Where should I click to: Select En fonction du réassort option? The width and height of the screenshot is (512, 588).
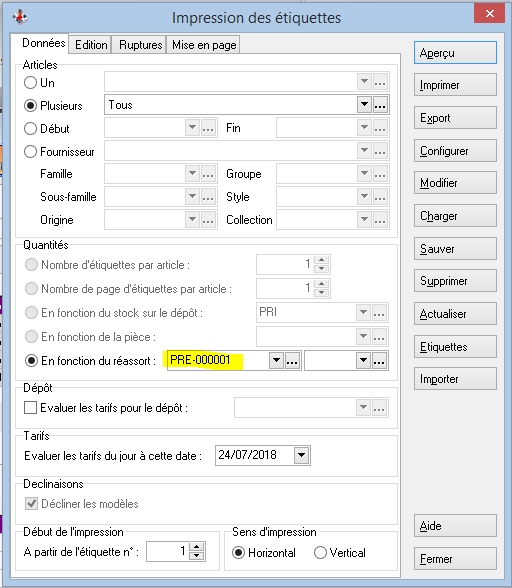point(31,361)
